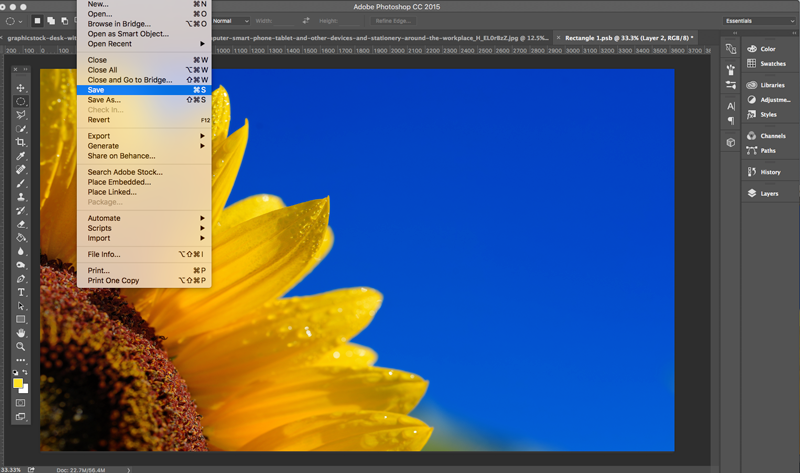This screenshot has width=800, height=473.
Task: Select the Elliptical Marquee tool
Action: click(20, 101)
